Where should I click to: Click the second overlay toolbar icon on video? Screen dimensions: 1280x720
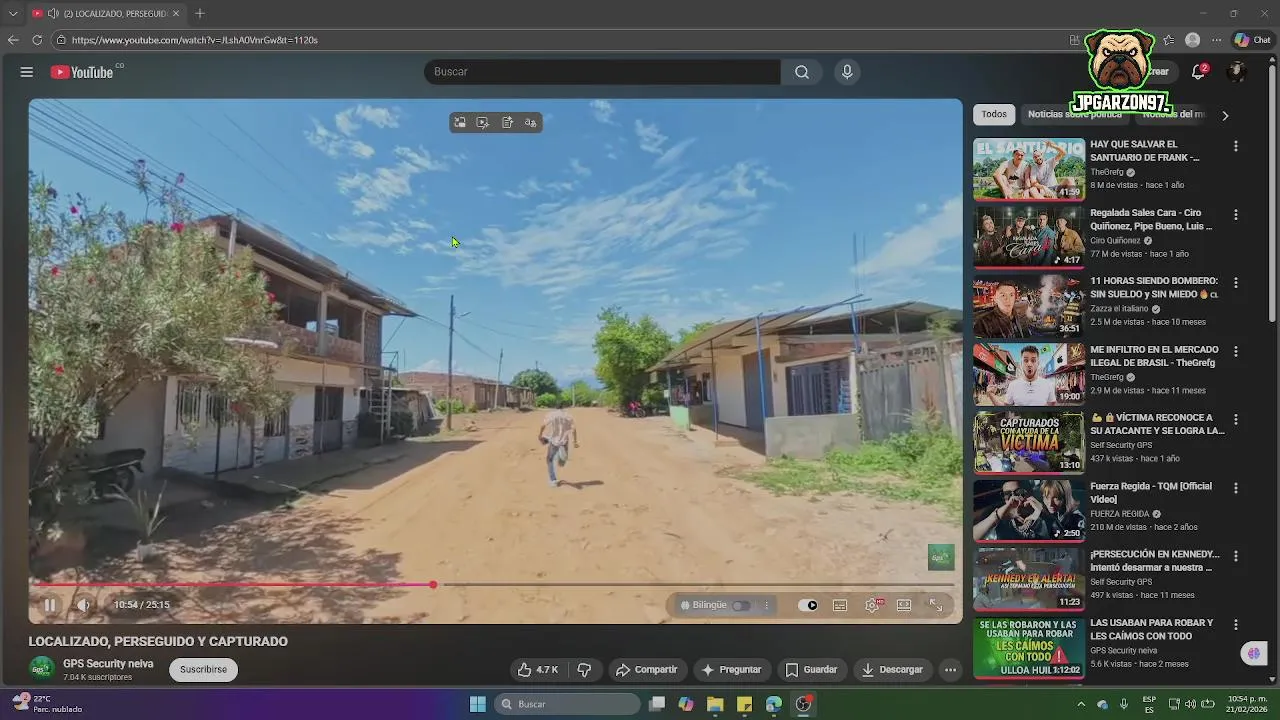(x=483, y=122)
